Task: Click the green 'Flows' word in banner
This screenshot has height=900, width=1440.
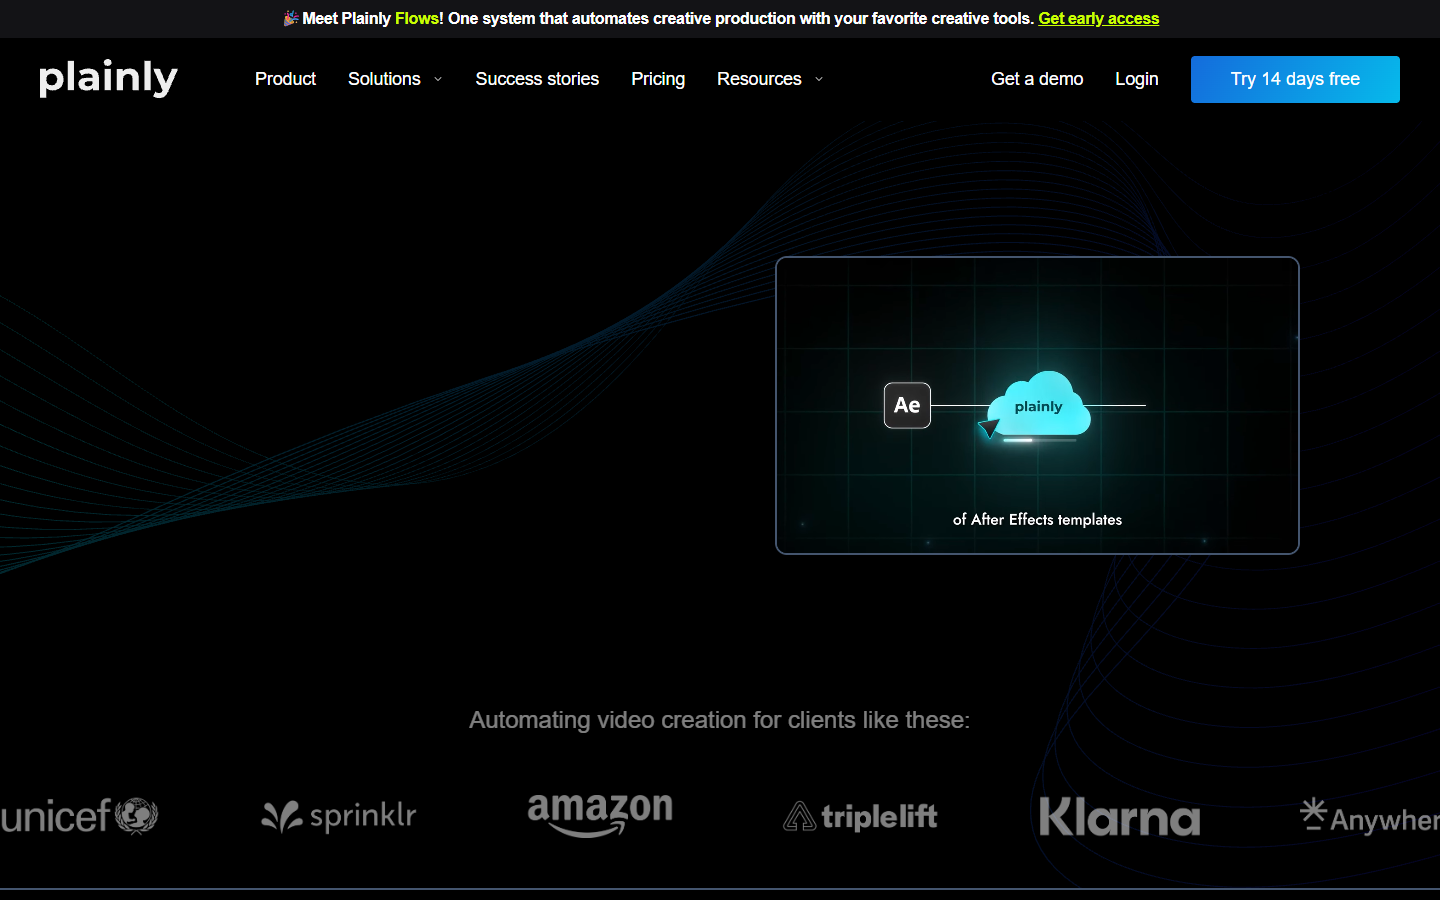Action: 417,18
